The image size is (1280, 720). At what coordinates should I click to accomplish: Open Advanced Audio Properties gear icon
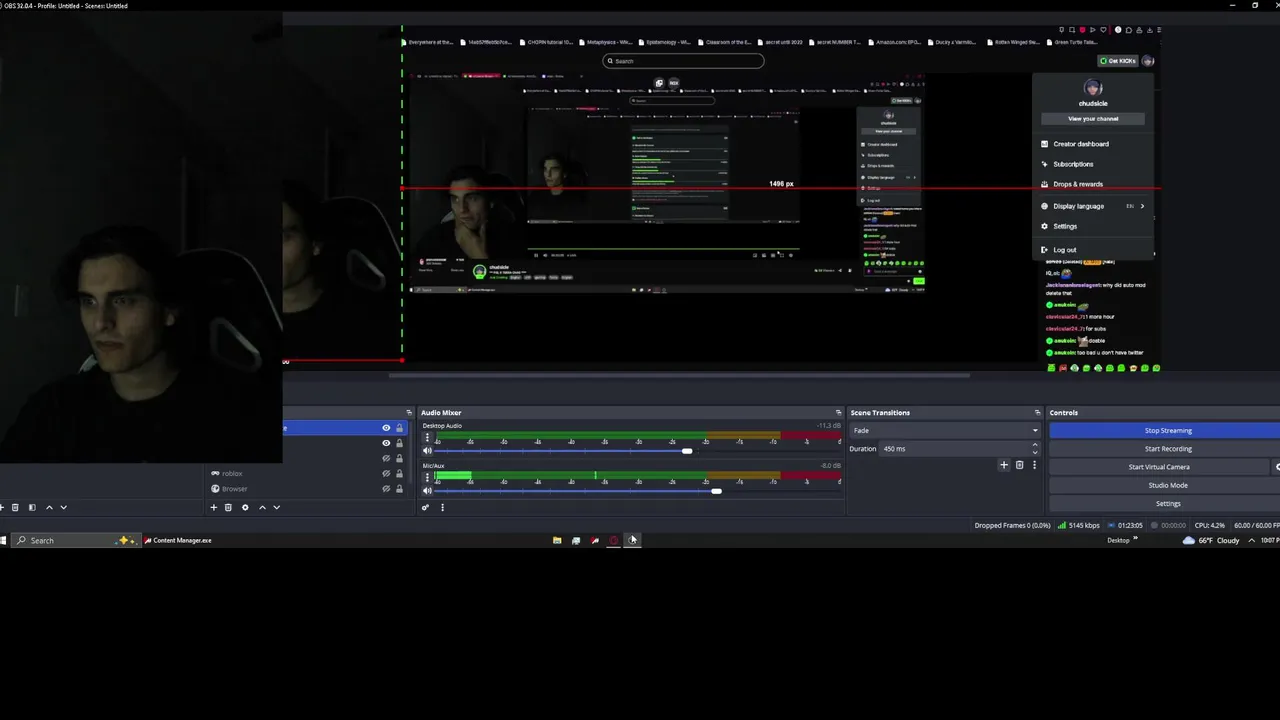pos(426,507)
